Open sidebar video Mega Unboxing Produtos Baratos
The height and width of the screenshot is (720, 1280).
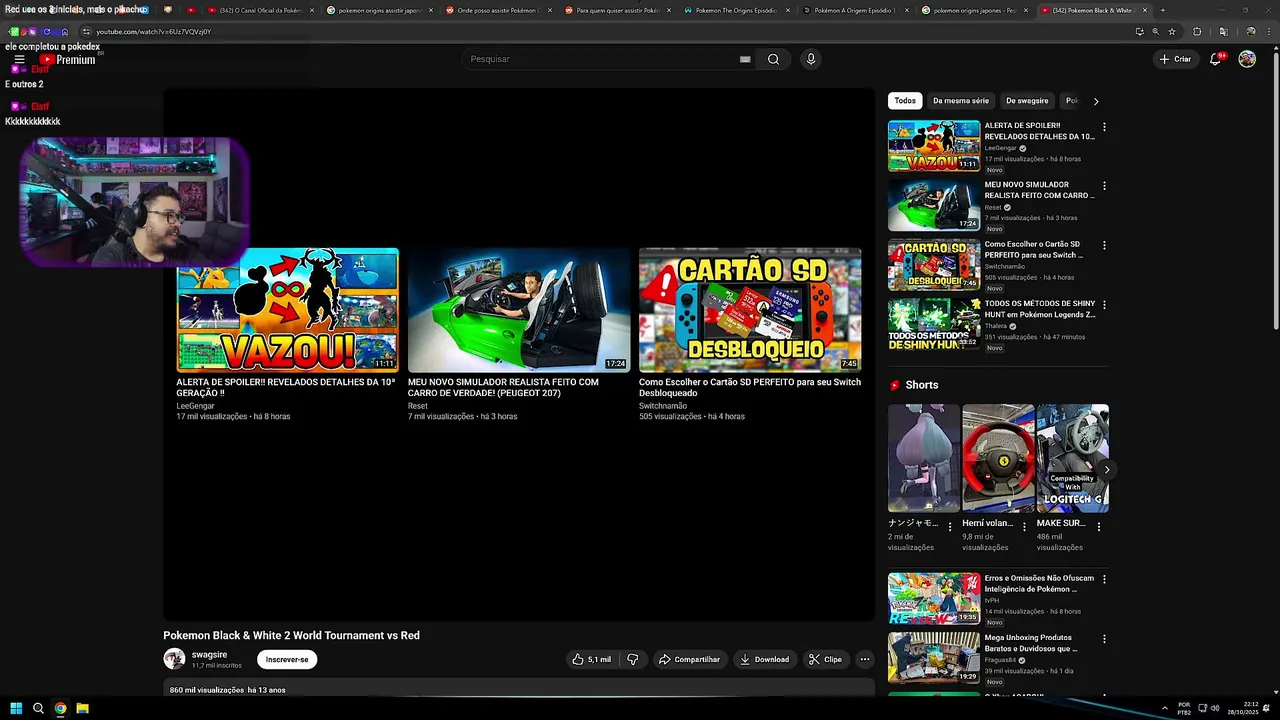(x=934, y=657)
